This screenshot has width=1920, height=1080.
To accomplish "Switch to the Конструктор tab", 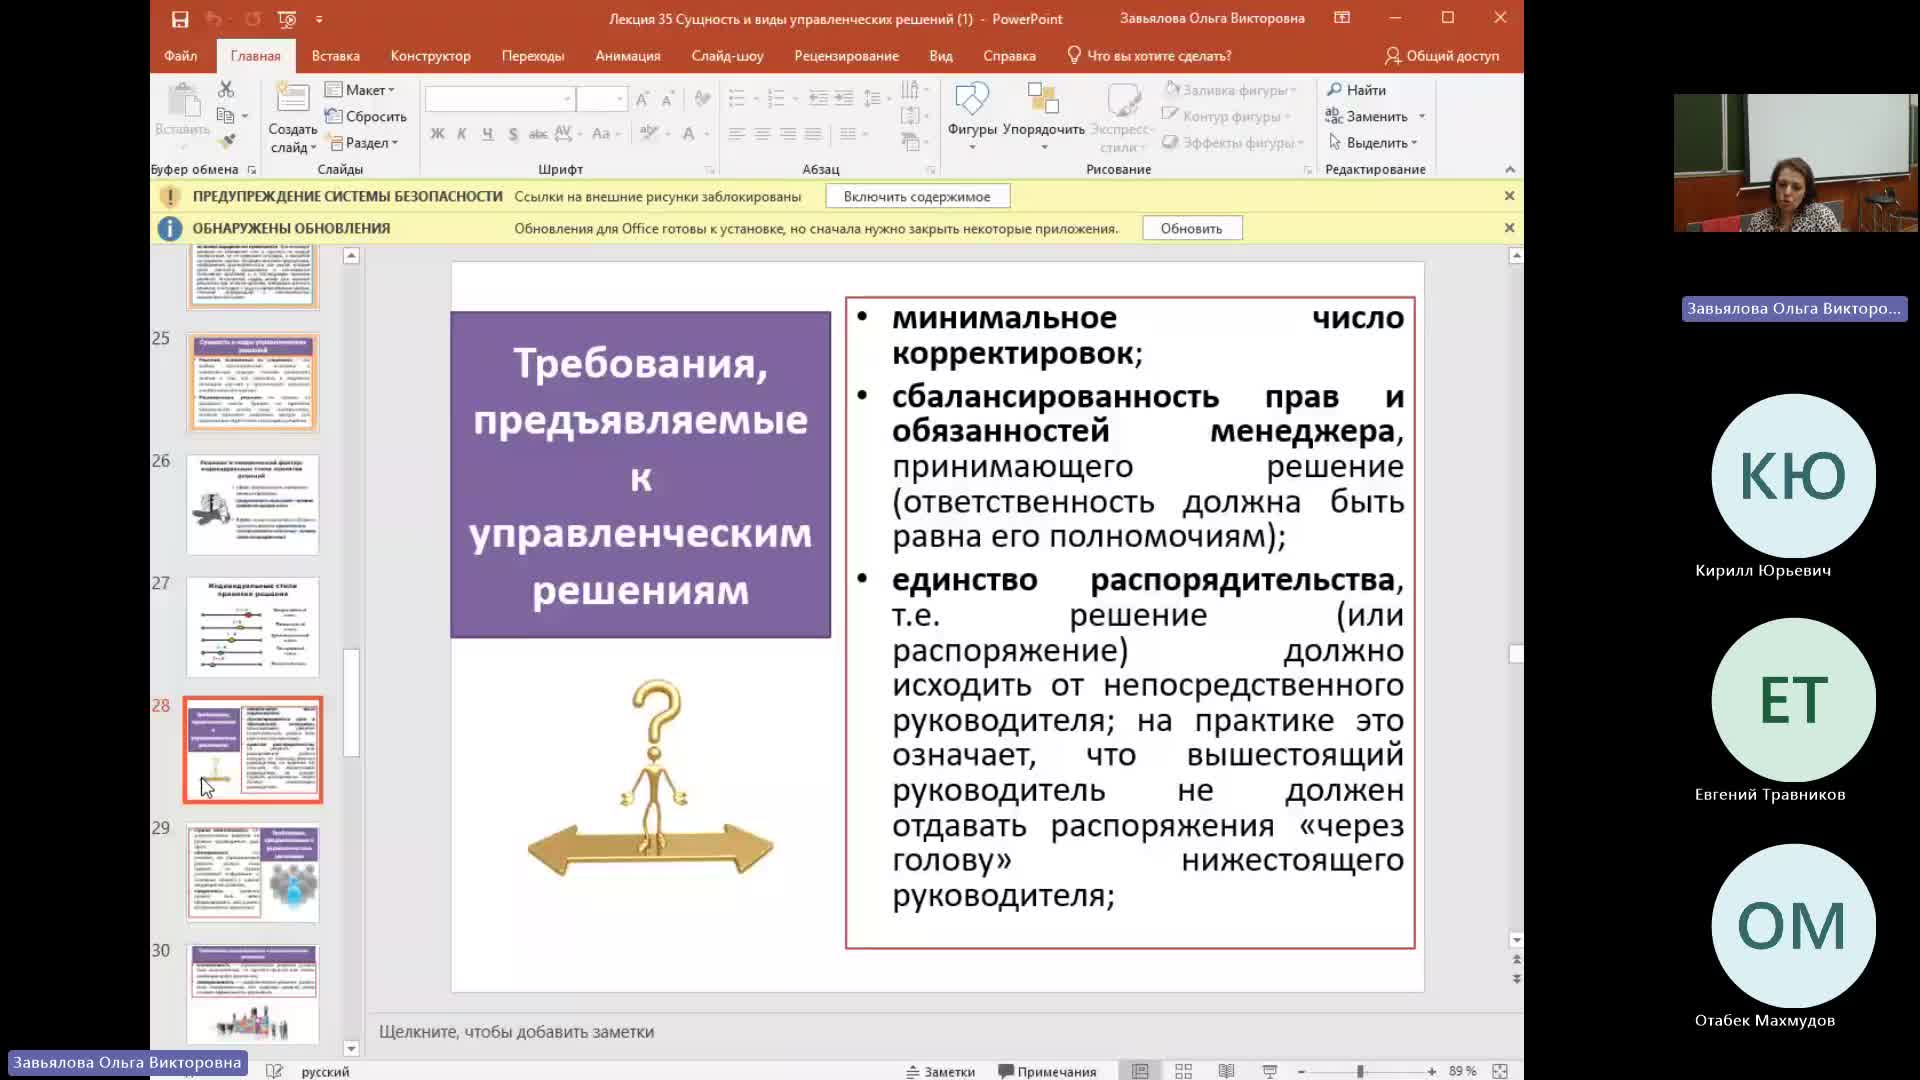I will (430, 55).
